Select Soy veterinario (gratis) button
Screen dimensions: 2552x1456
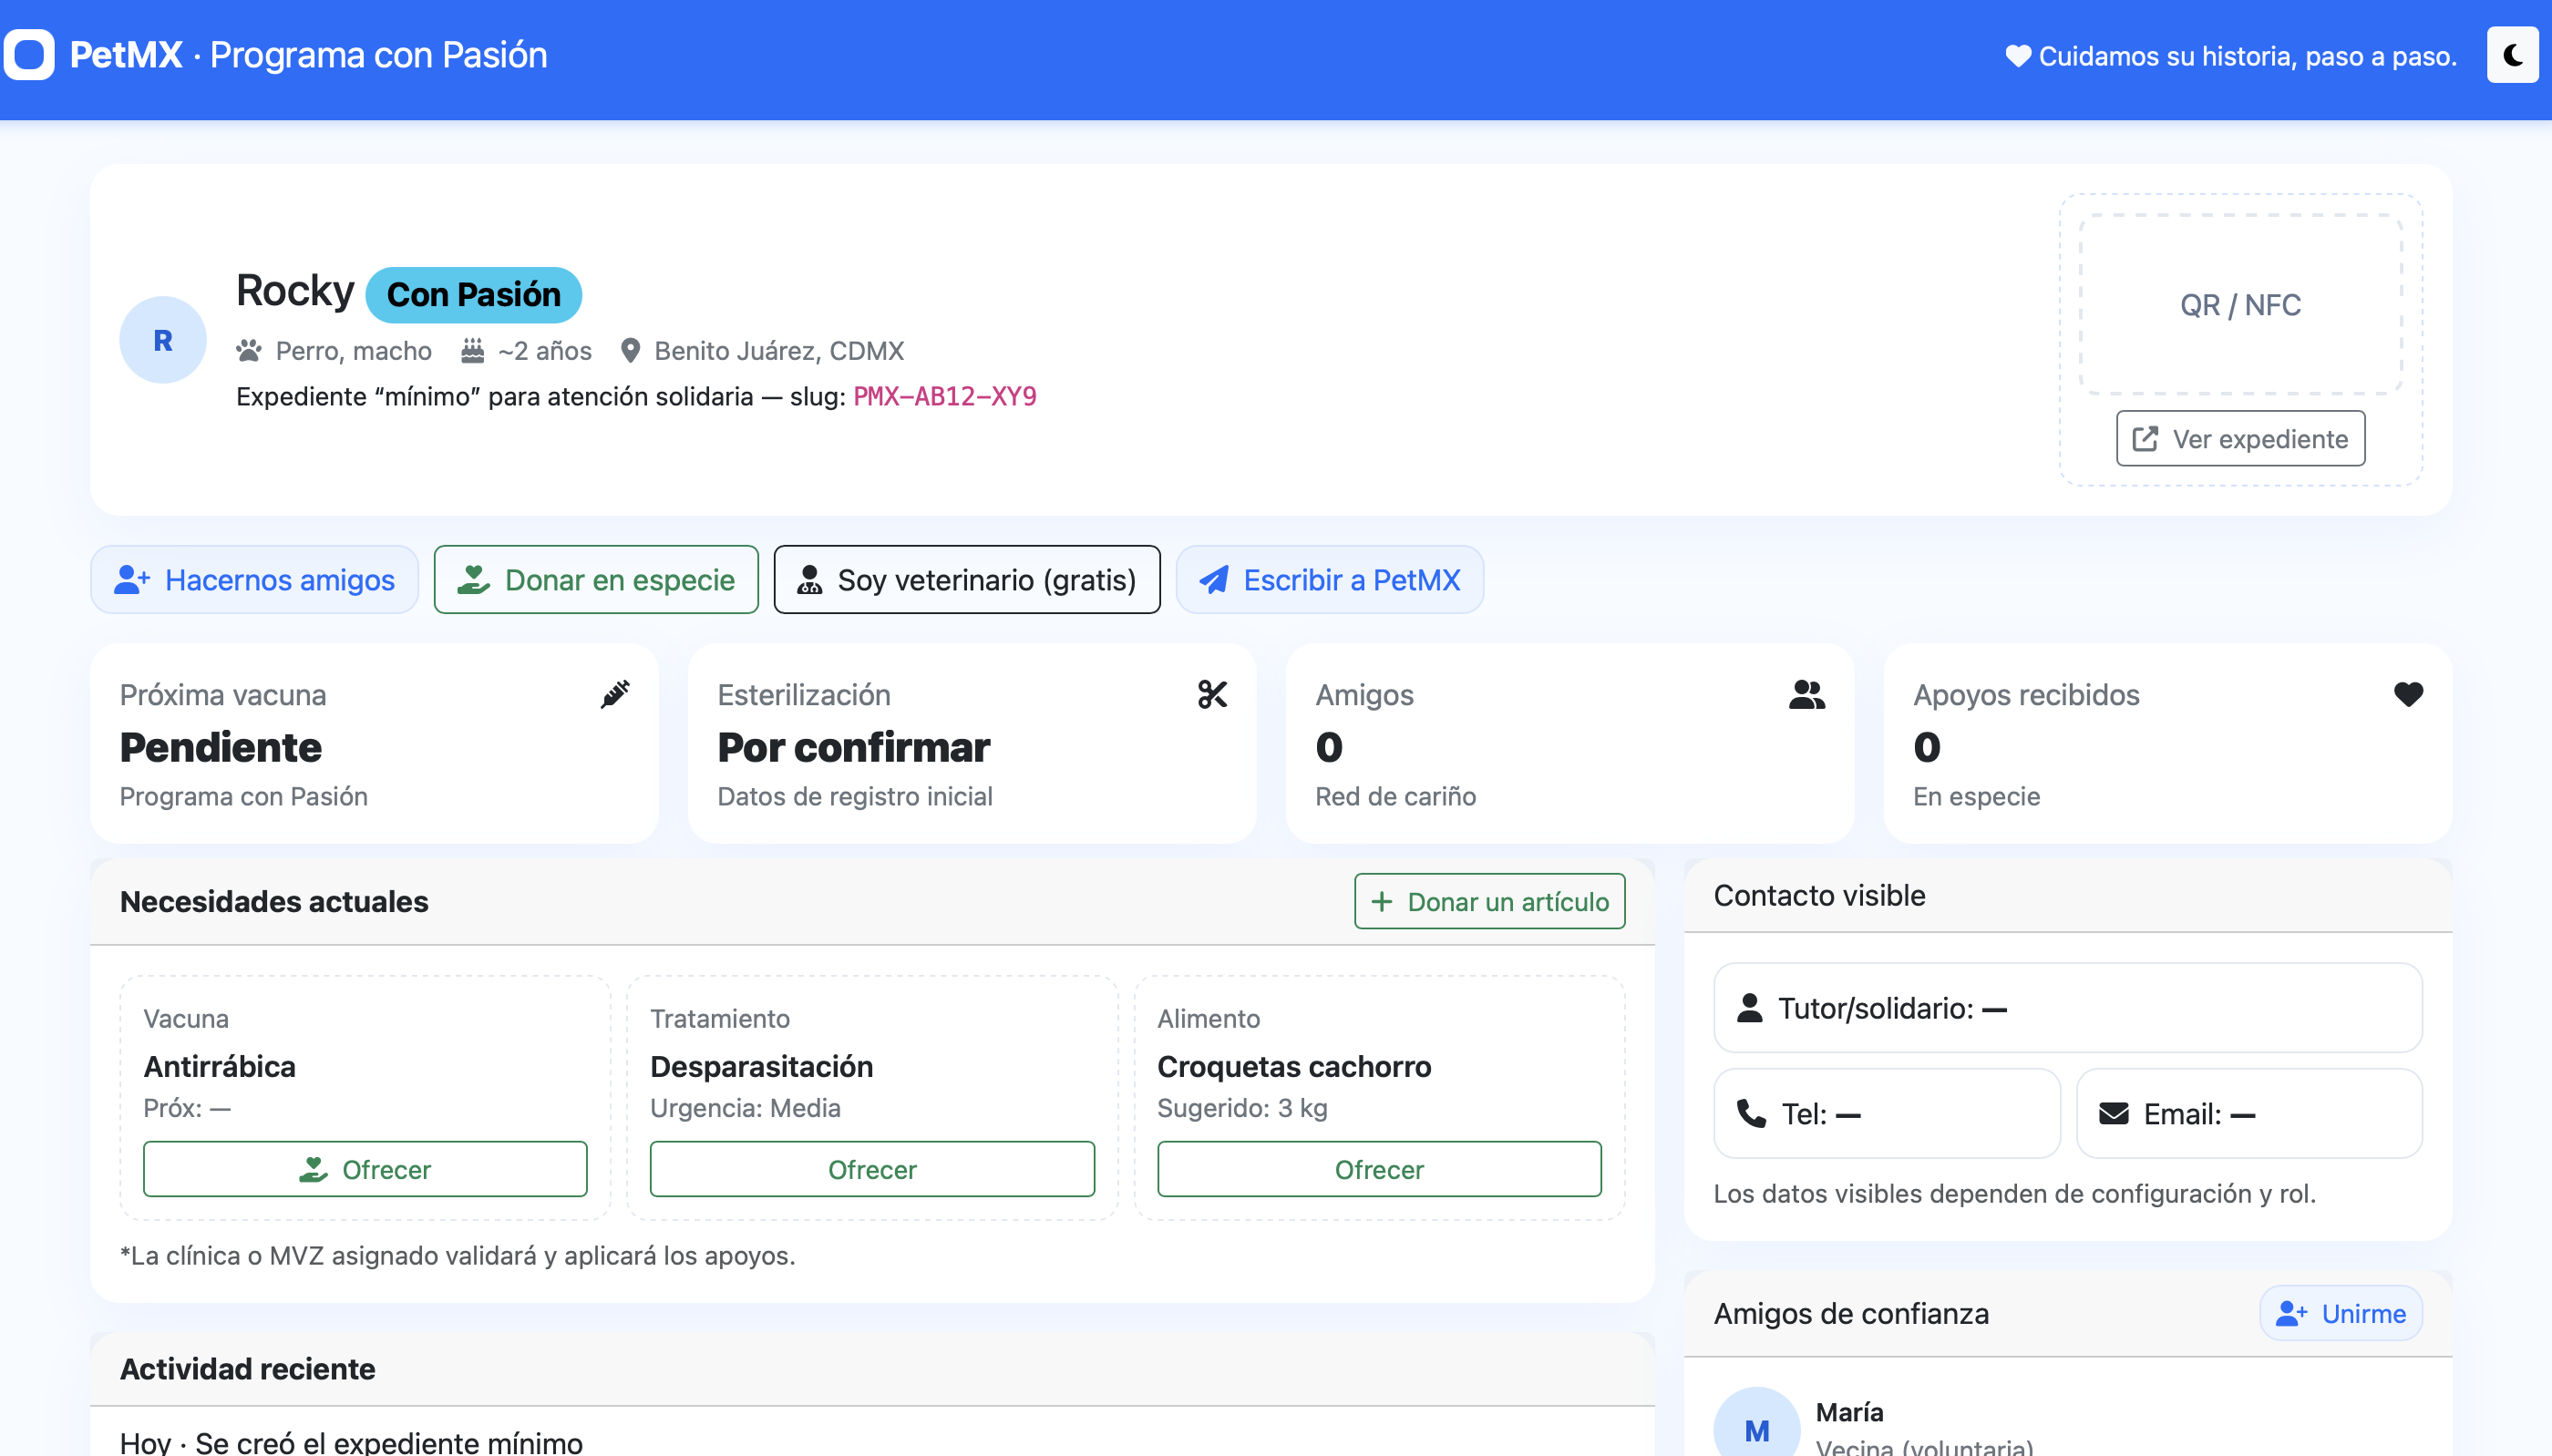(x=966, y=580)
